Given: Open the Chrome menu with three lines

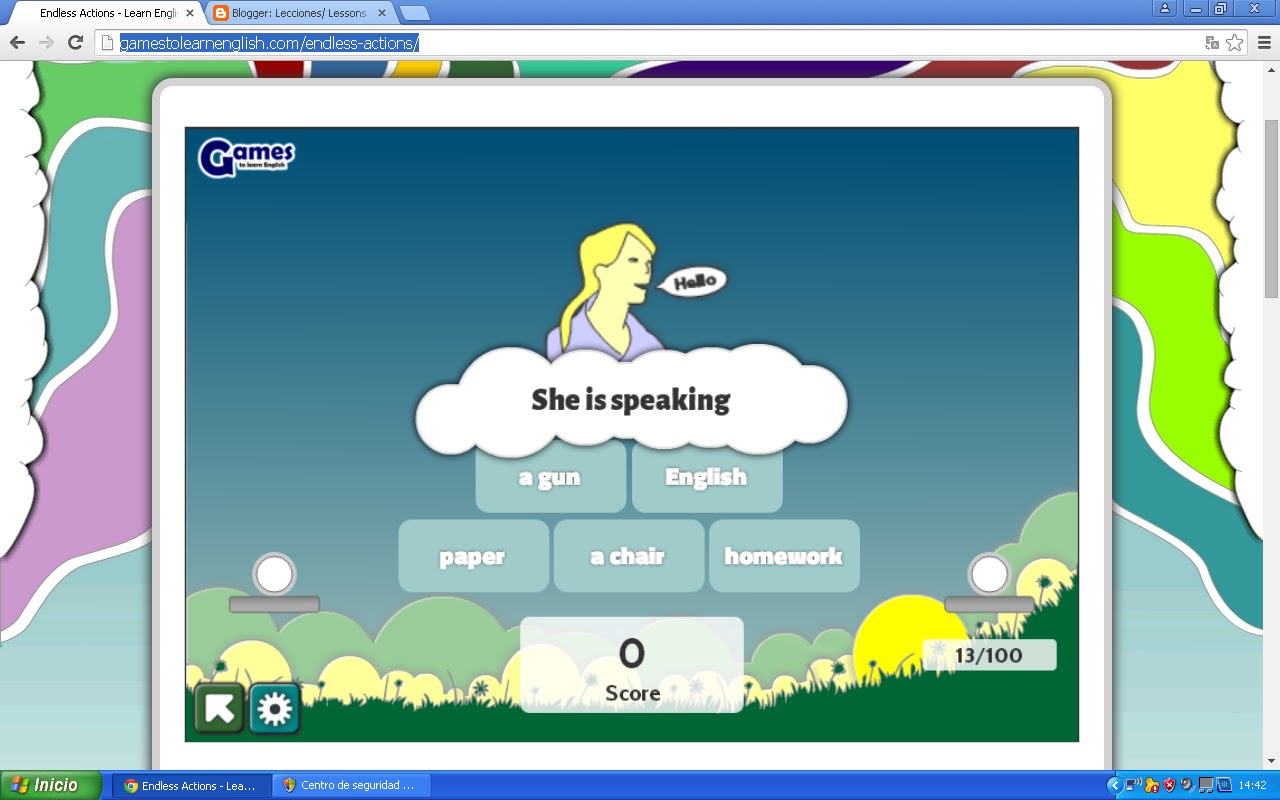Looking at the screenshot, I should (x=1262, y=43).
